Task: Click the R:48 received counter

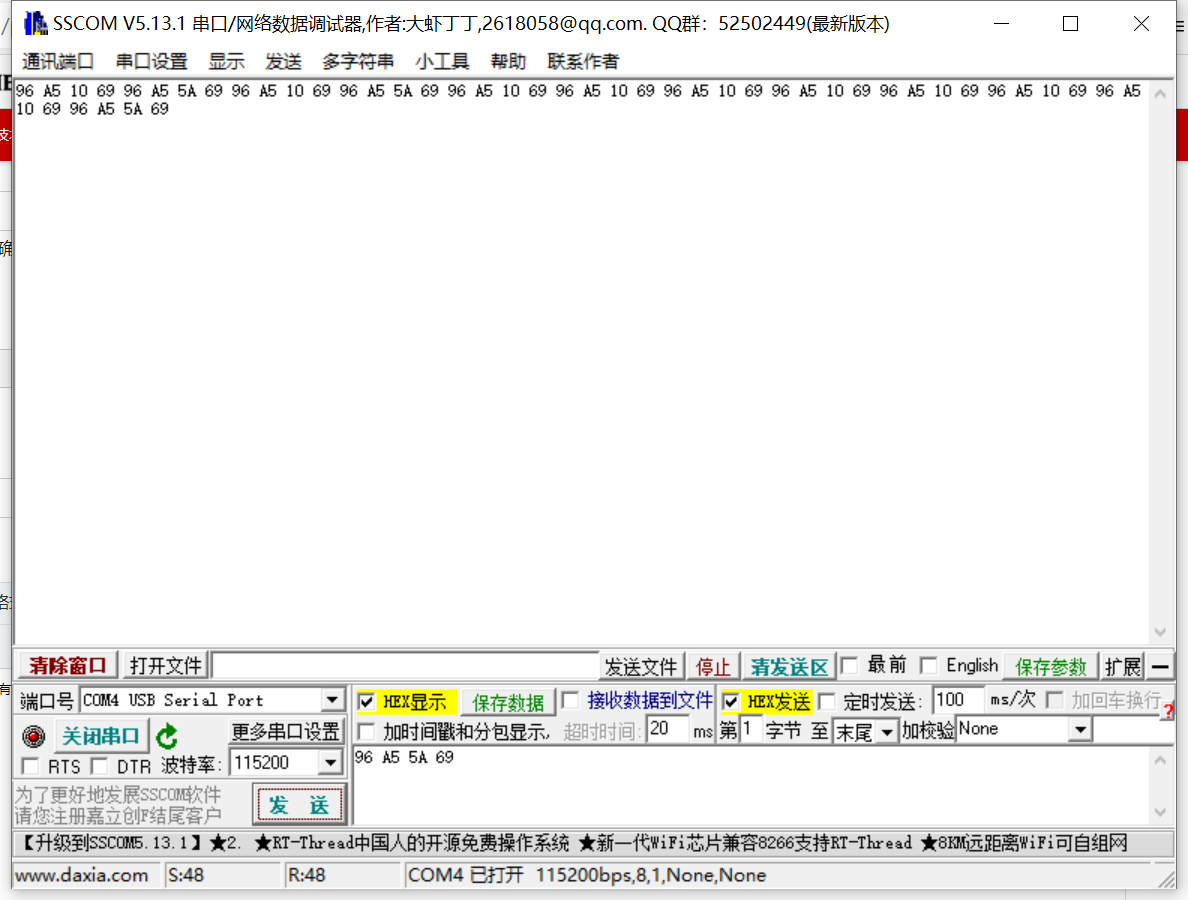Action: (306, 876)
